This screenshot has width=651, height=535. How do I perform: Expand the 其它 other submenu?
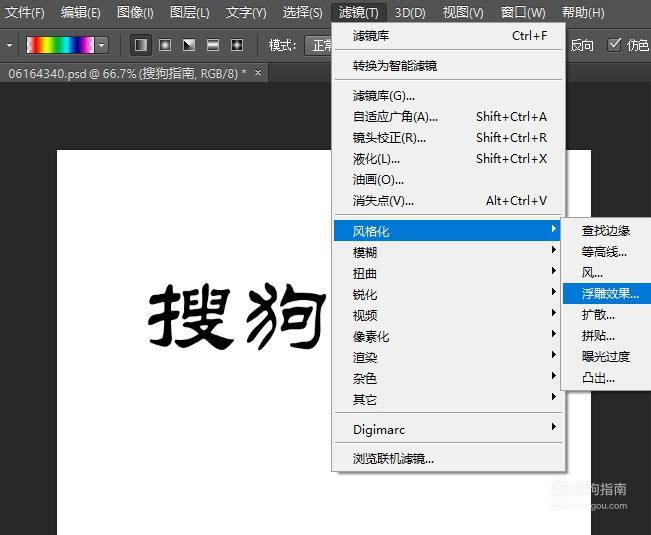(448, 399)
